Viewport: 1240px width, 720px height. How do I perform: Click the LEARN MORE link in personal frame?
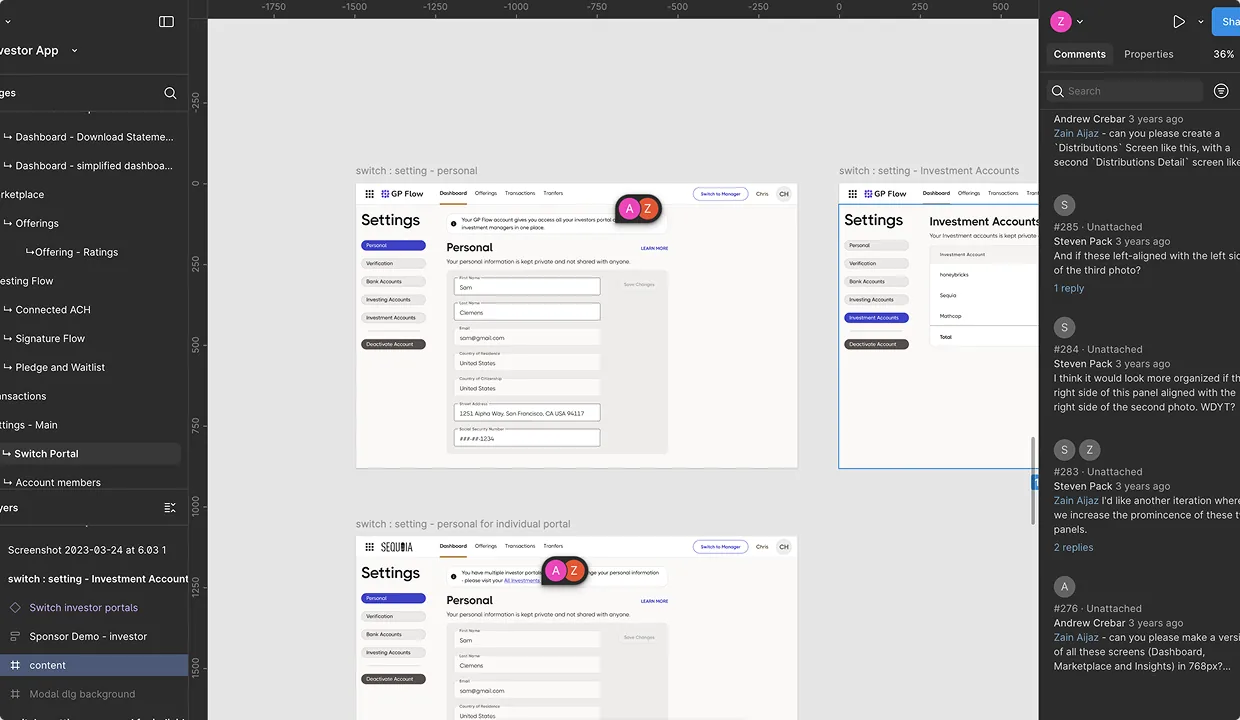654,248
